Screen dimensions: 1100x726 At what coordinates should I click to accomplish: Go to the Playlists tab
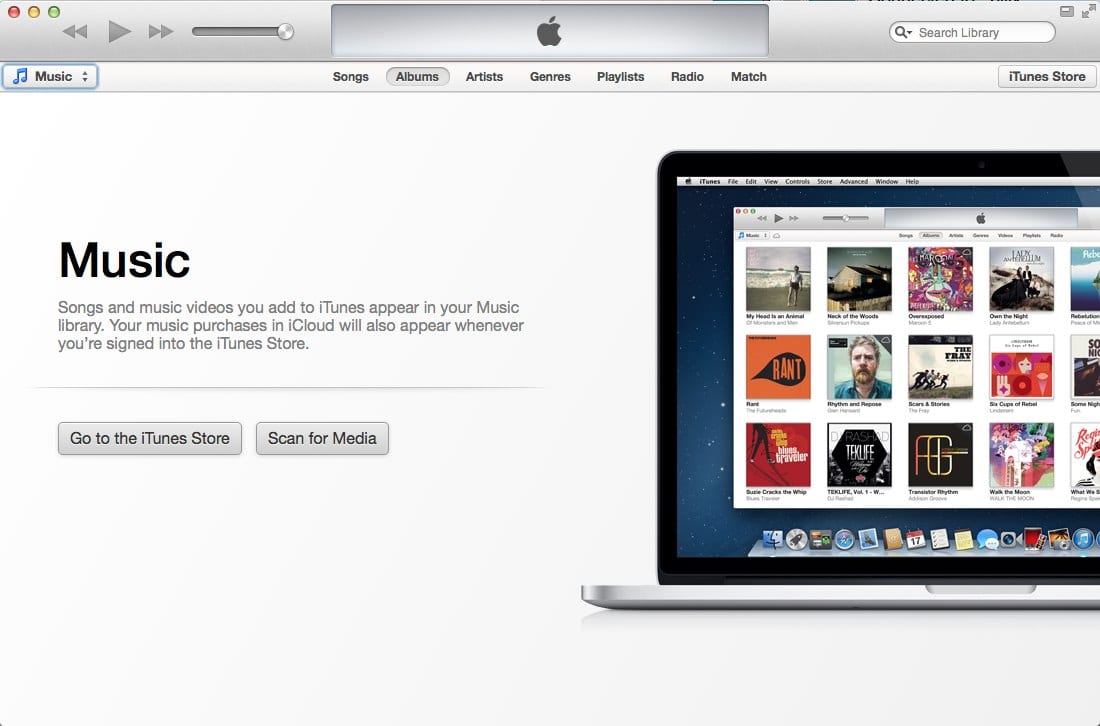click(x=620, y=76)
